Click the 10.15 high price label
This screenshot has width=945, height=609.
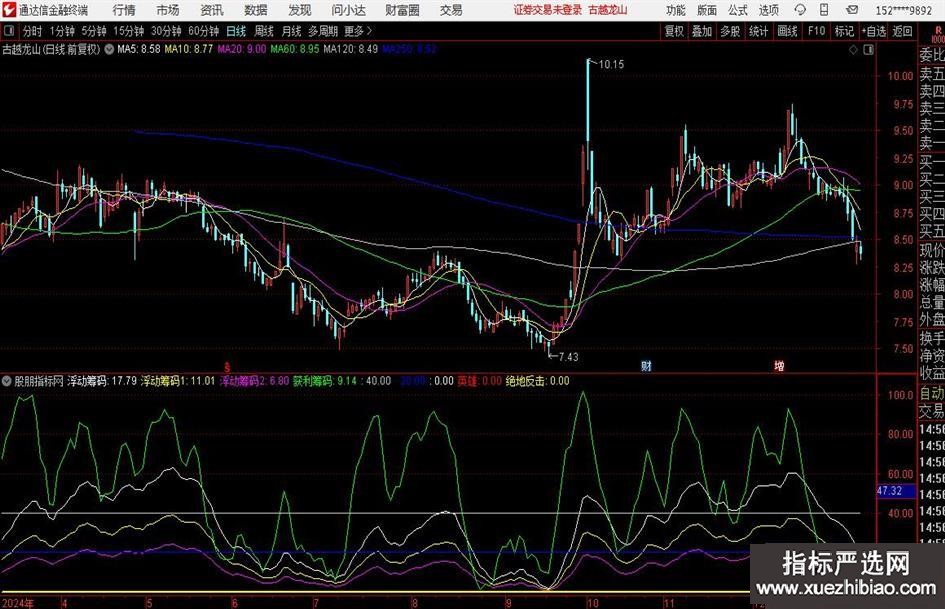point(611,65)
